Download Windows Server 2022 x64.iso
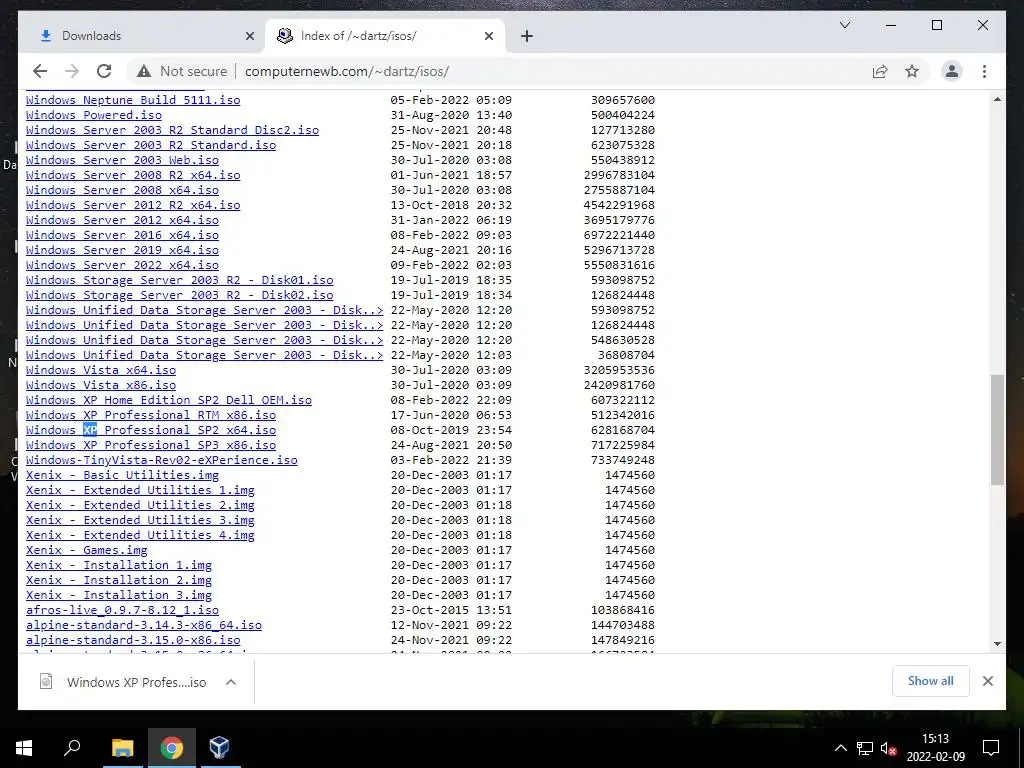1024x768 pixels. 122,265
